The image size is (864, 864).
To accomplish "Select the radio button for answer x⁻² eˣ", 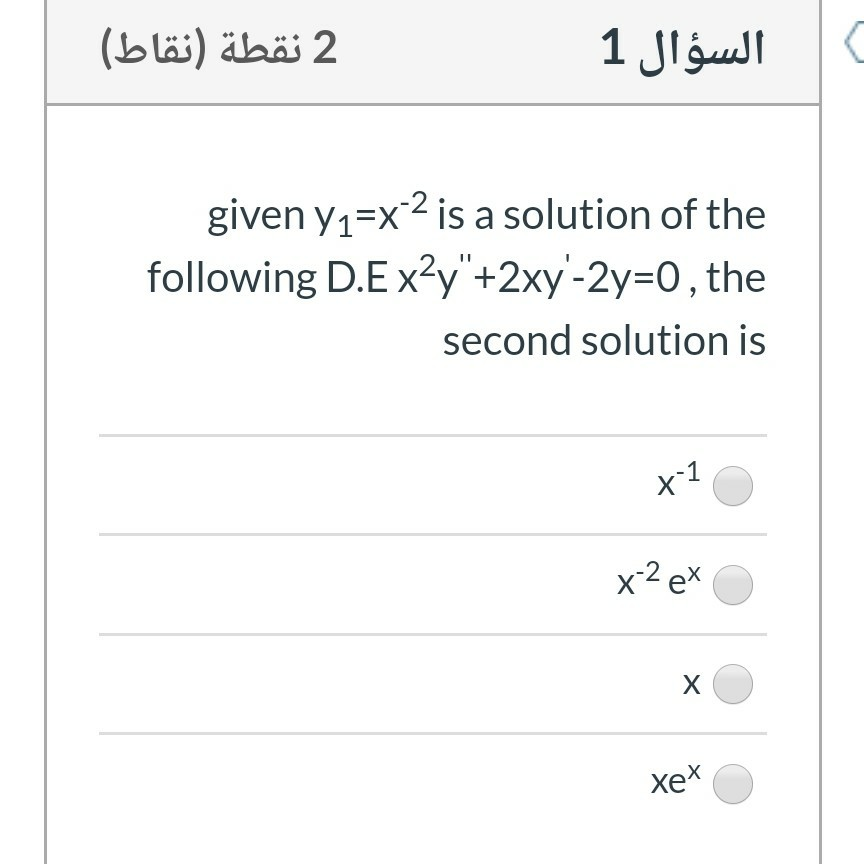I will coord(733,584).
